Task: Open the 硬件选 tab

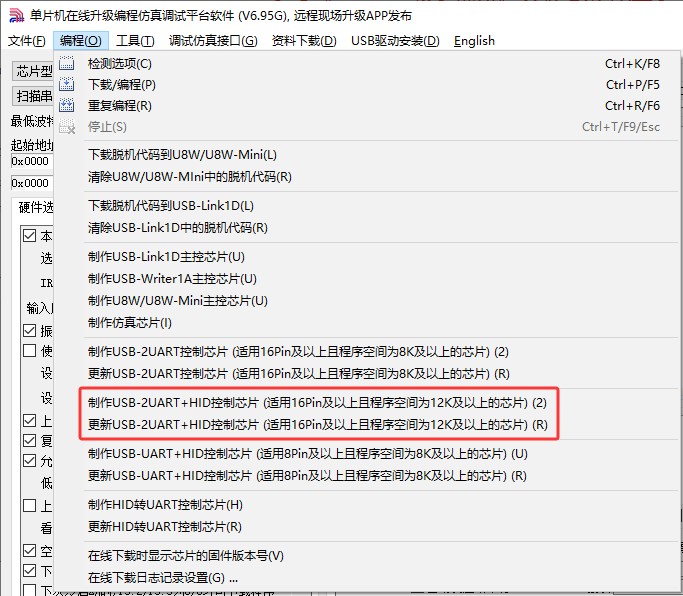Action: pos(34,207)
